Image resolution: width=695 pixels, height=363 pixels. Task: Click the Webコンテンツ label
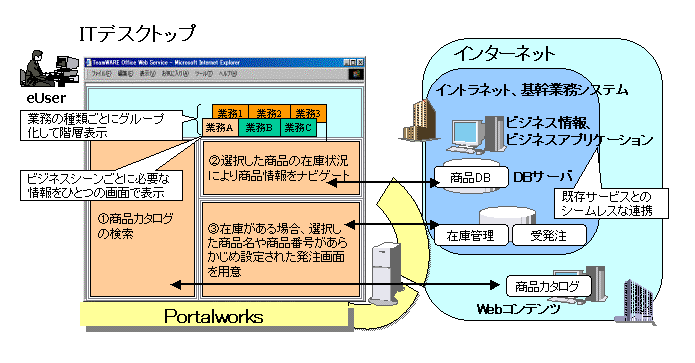click(x=519, y=309)
